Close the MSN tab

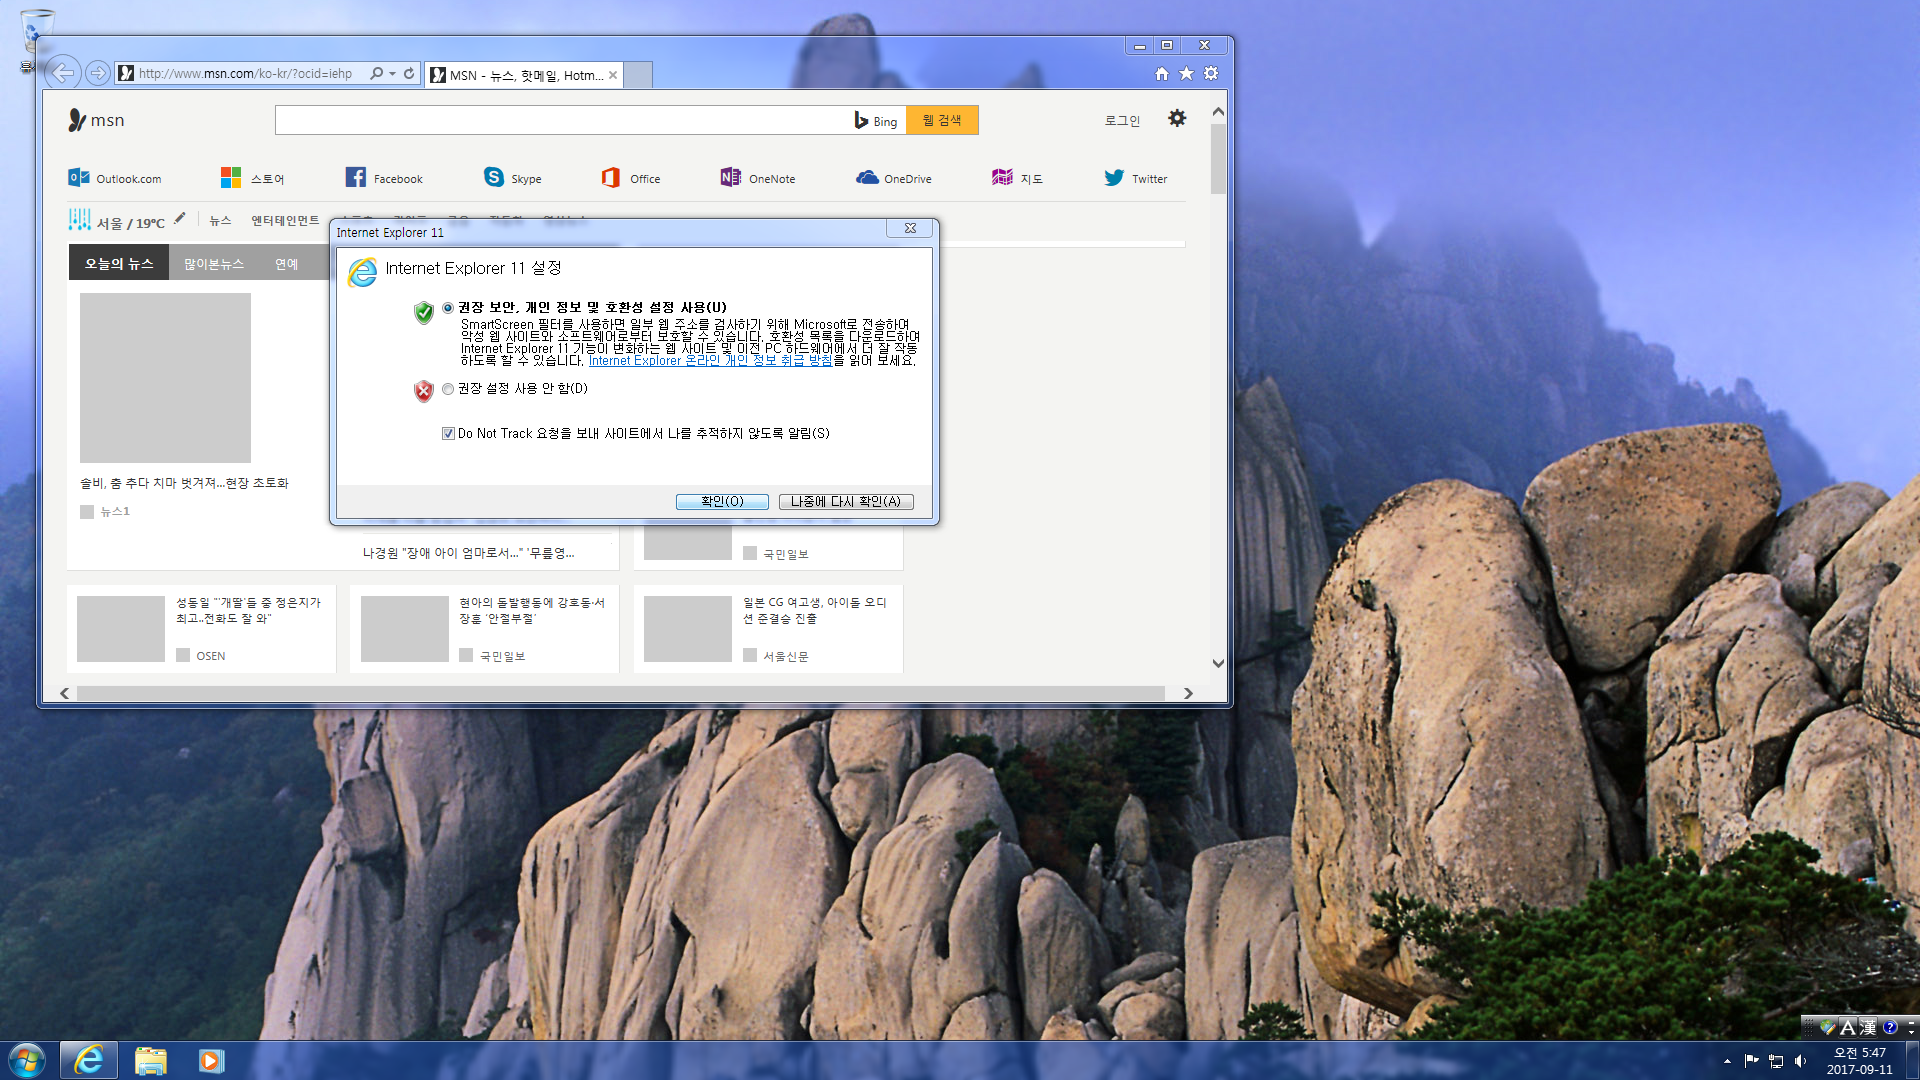pos(613,75)
